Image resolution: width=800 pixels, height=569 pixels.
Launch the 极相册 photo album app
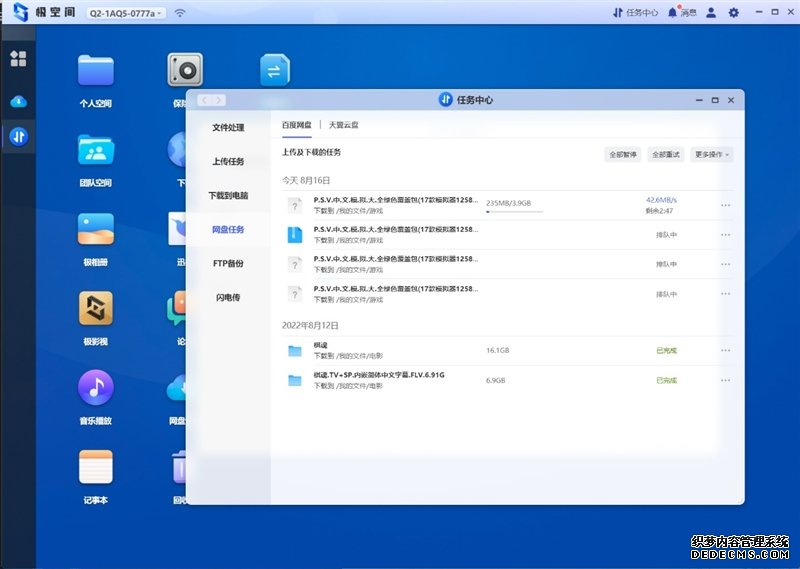tap(95, 229)
